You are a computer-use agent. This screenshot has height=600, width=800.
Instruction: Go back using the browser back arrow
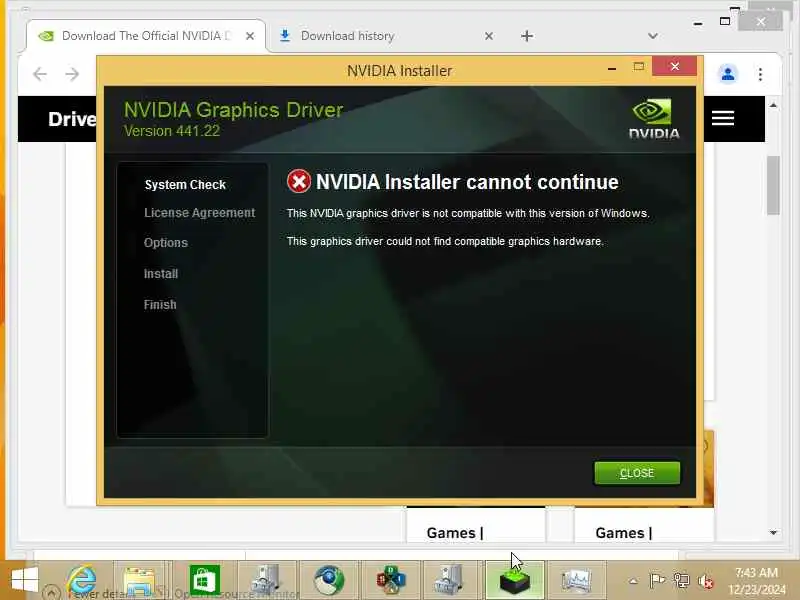click(40, 74)
